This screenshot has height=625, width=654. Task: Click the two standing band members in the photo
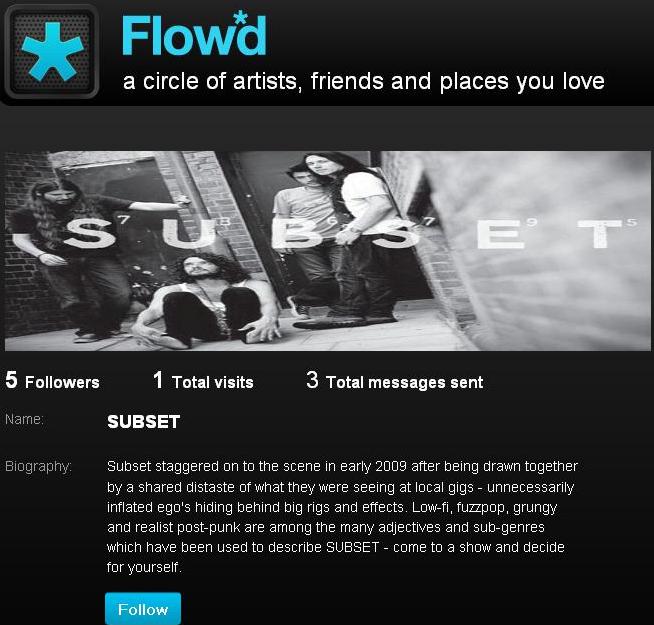click(336, 240)
